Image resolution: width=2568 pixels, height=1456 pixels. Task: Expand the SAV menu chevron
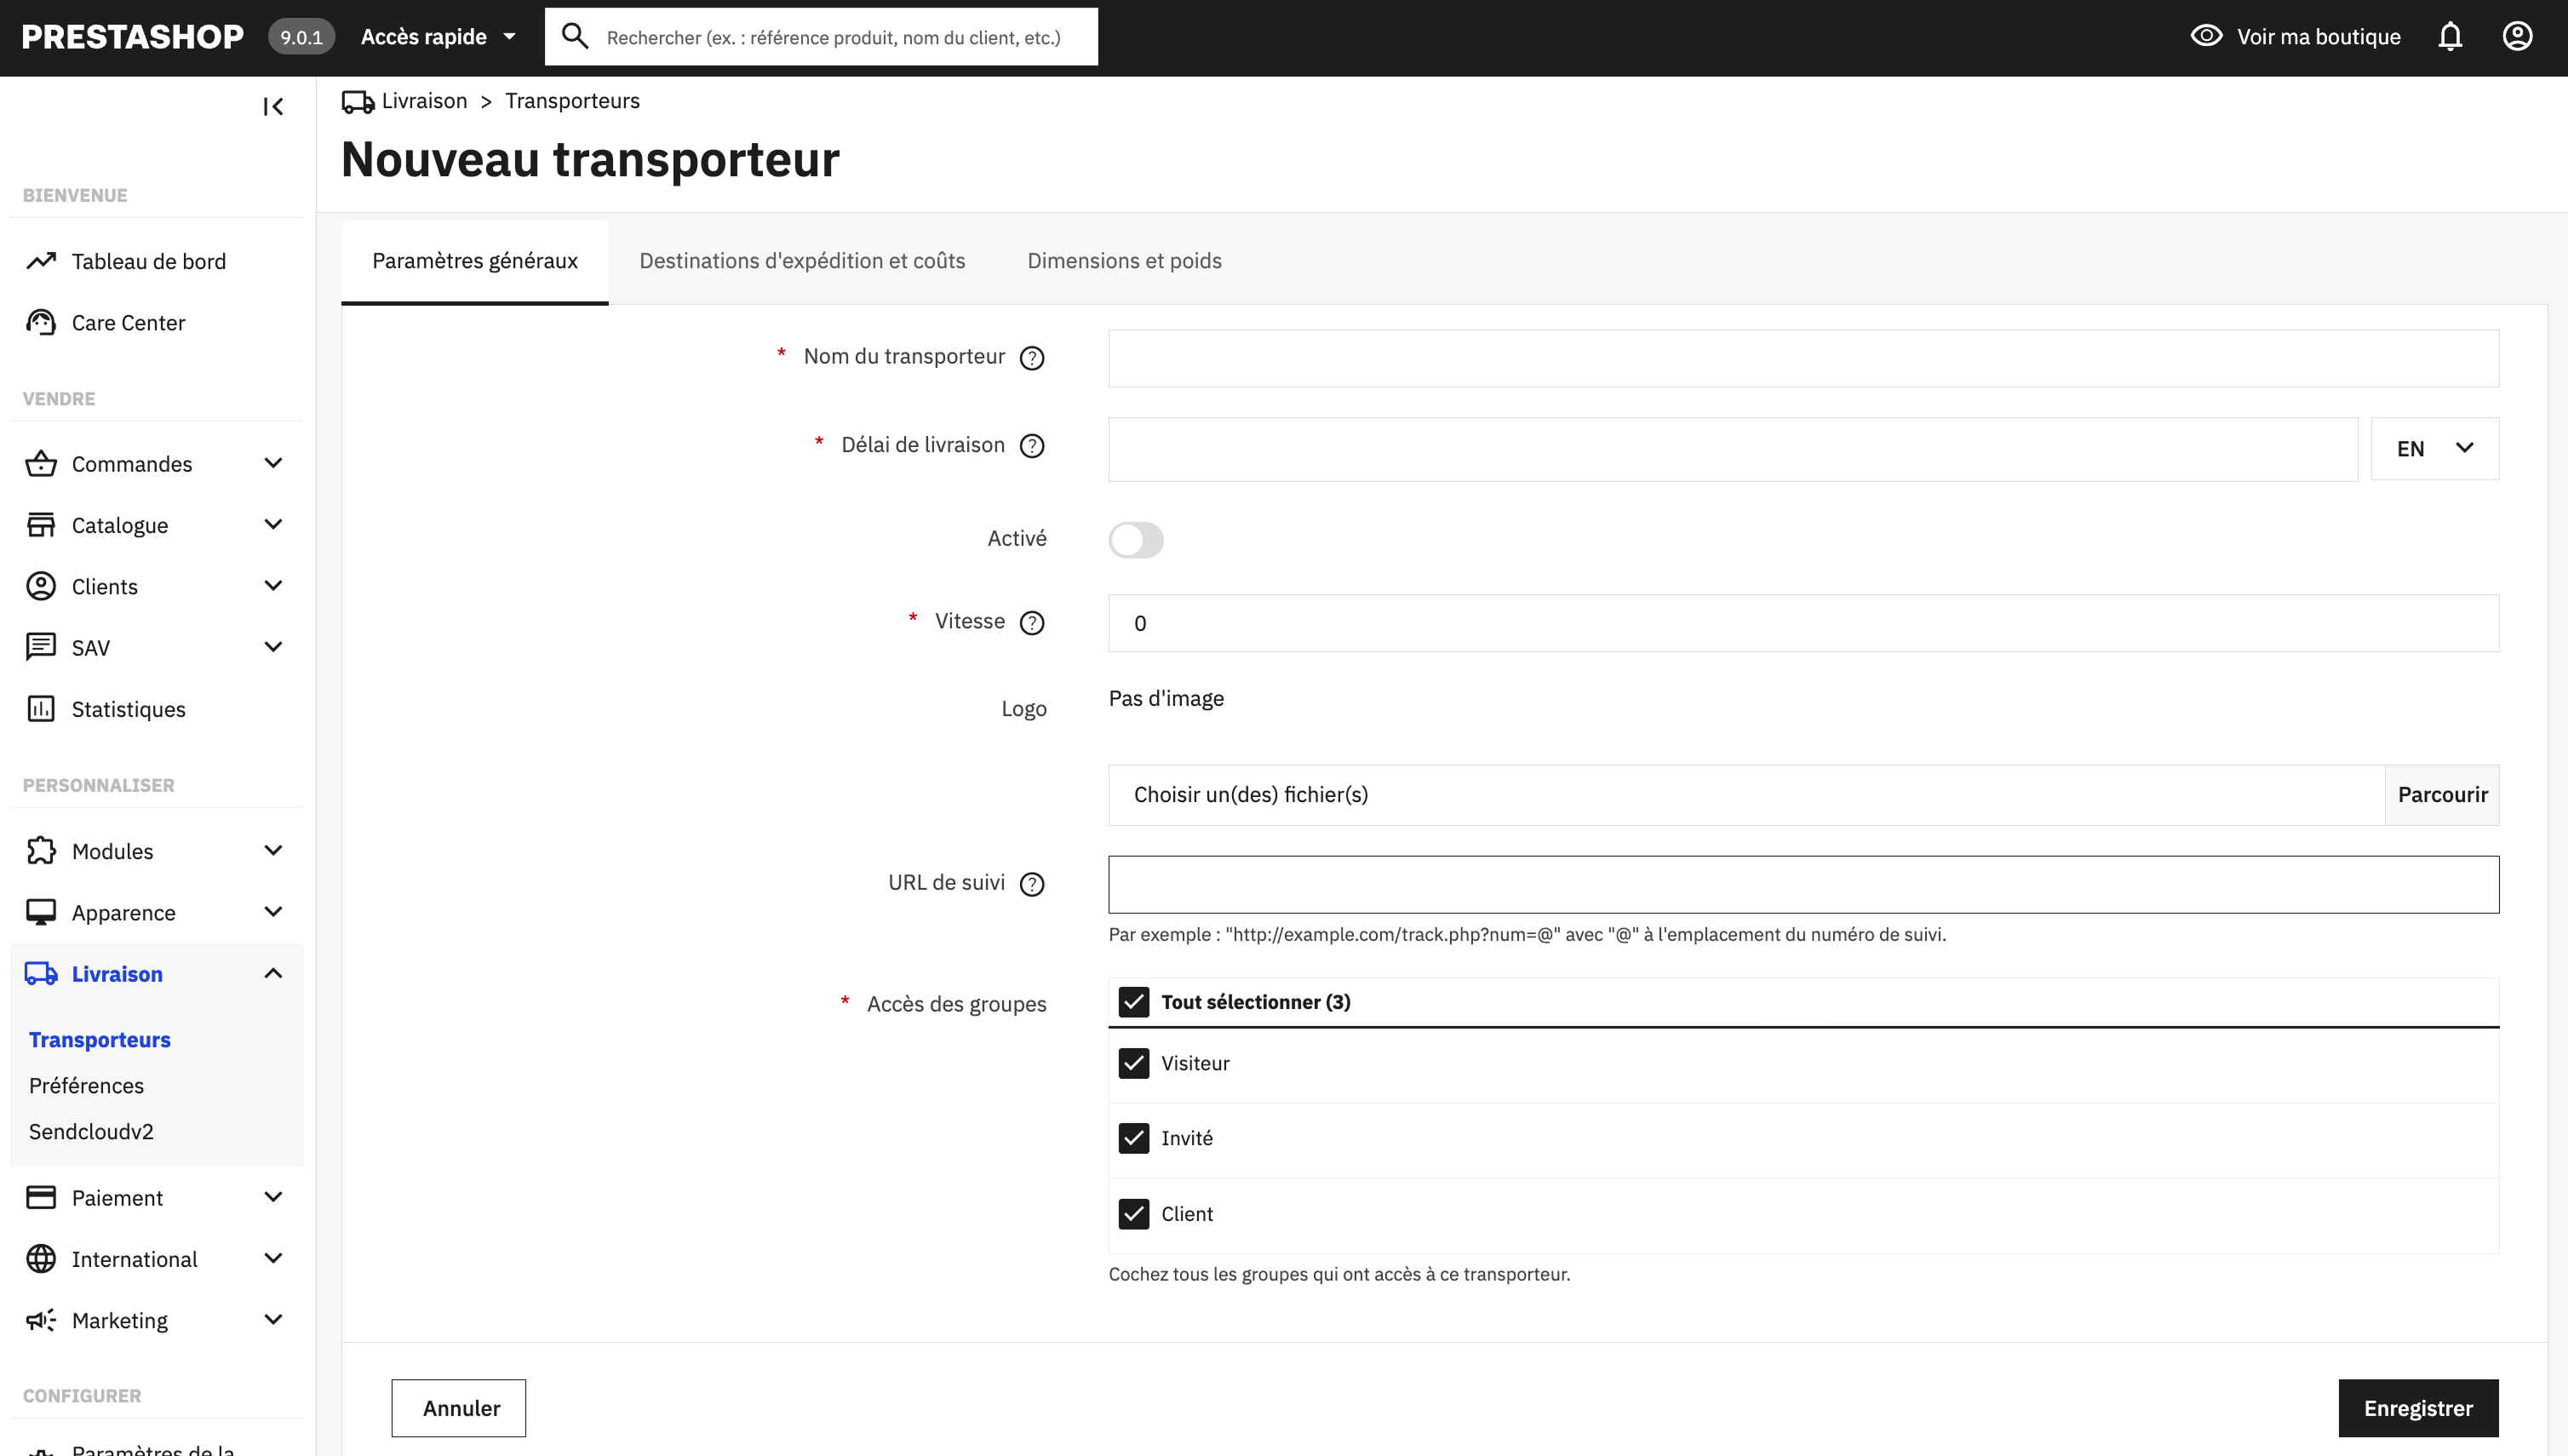pos(273,646)
